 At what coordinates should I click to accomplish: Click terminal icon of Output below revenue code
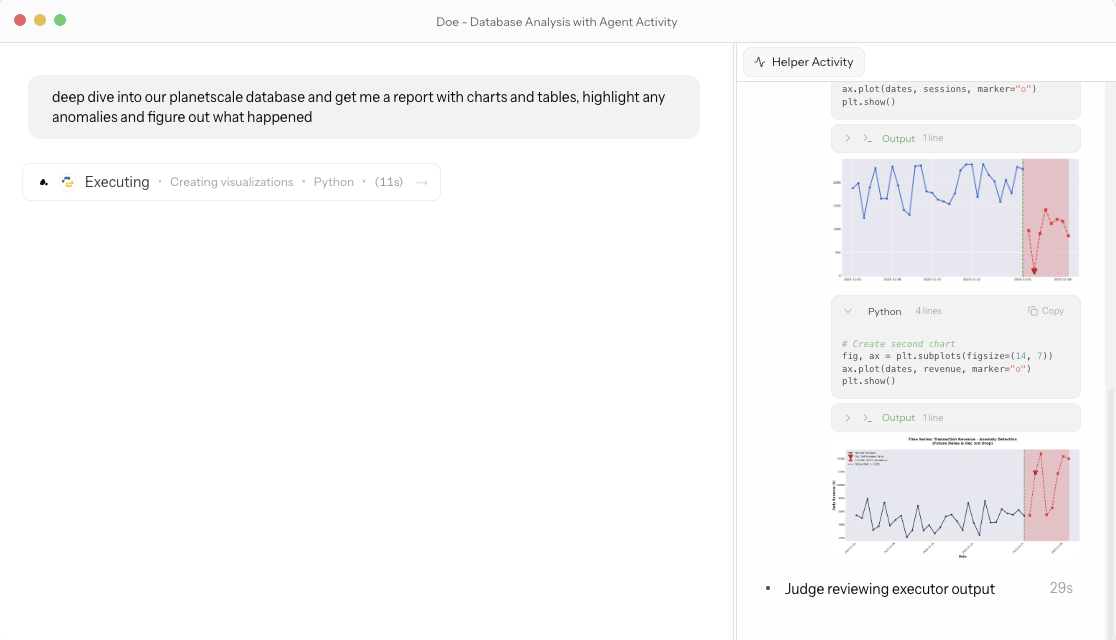coord(868,418)
